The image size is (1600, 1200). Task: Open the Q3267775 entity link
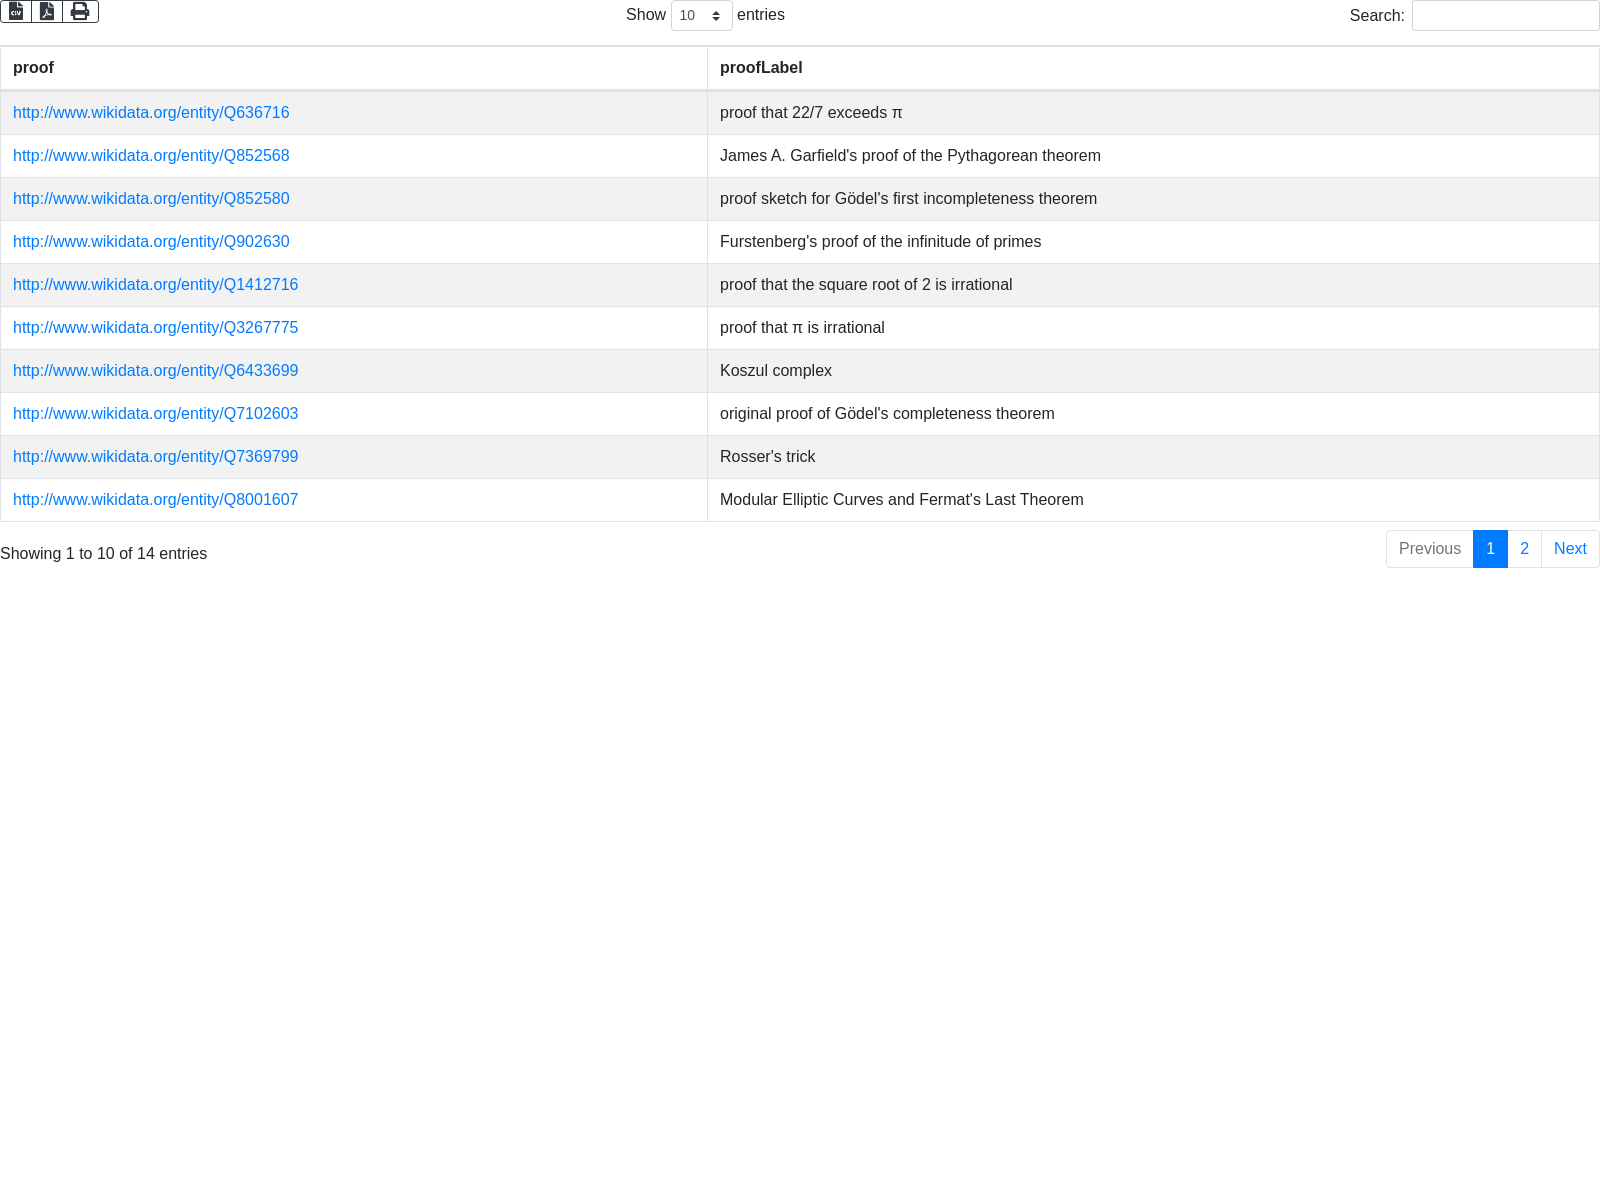point(155,328)
